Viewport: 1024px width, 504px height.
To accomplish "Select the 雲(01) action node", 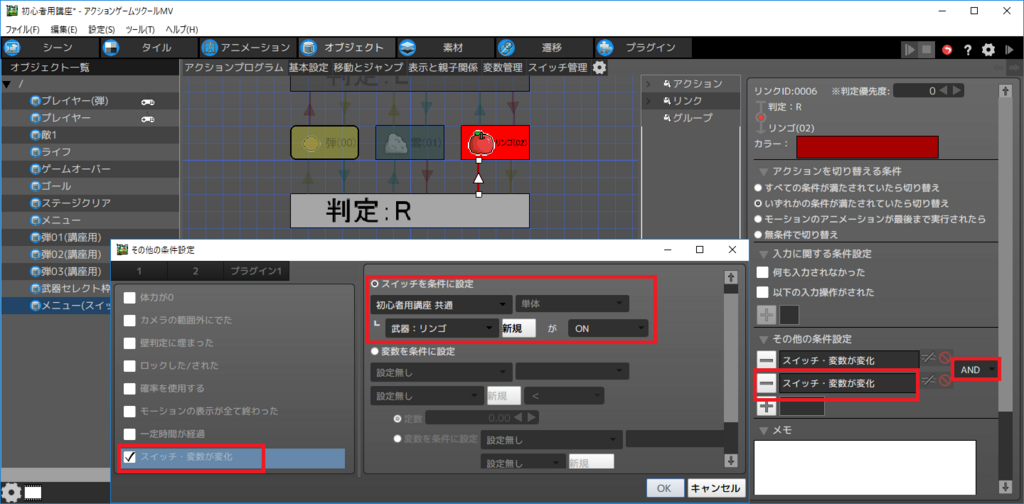I will (410, 142).
